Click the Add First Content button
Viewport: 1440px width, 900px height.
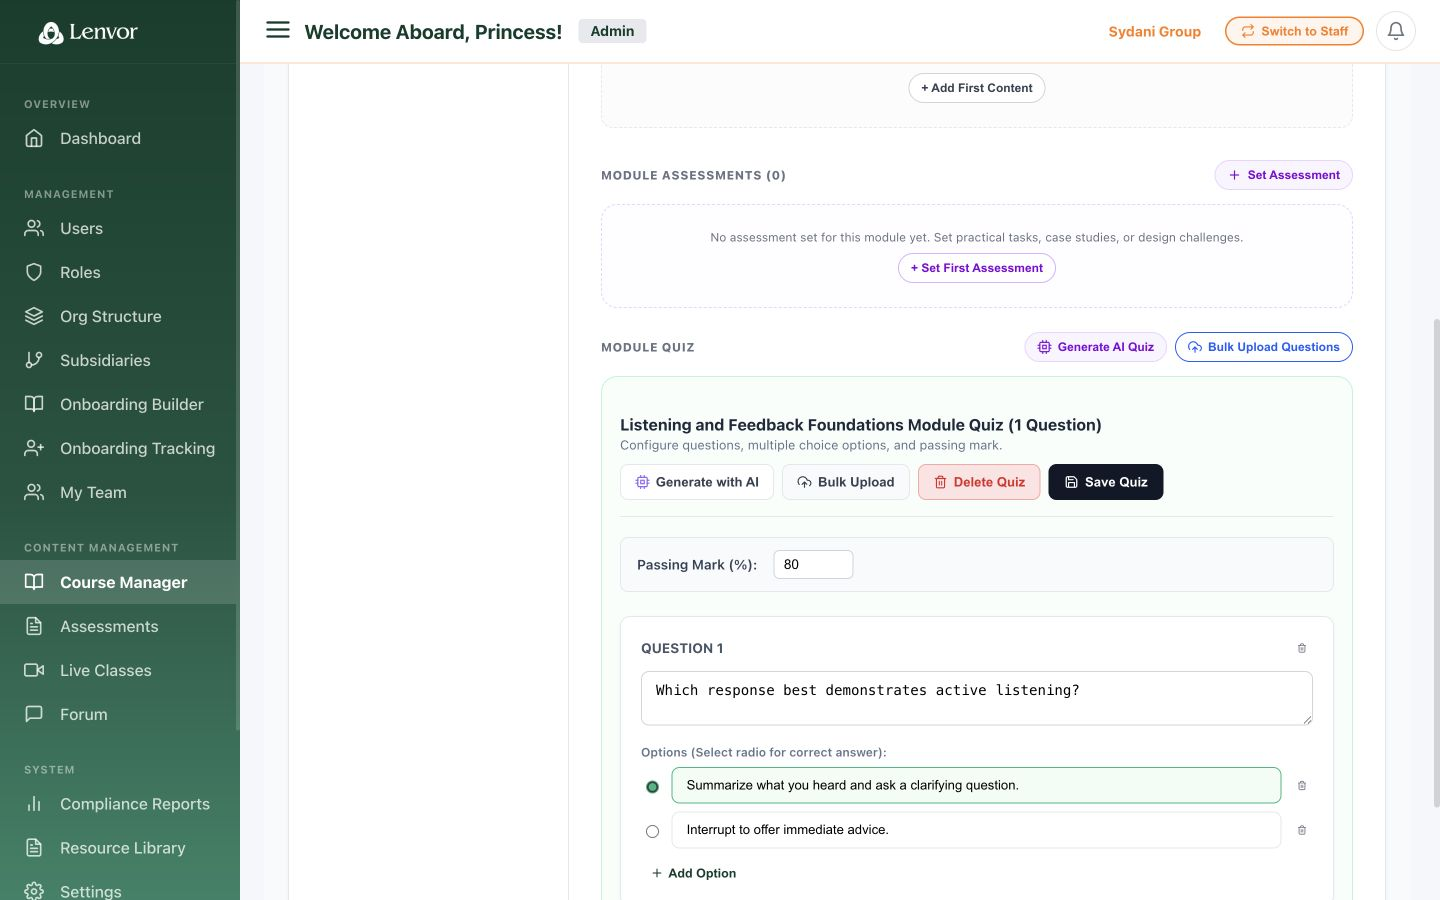[977, 88]
